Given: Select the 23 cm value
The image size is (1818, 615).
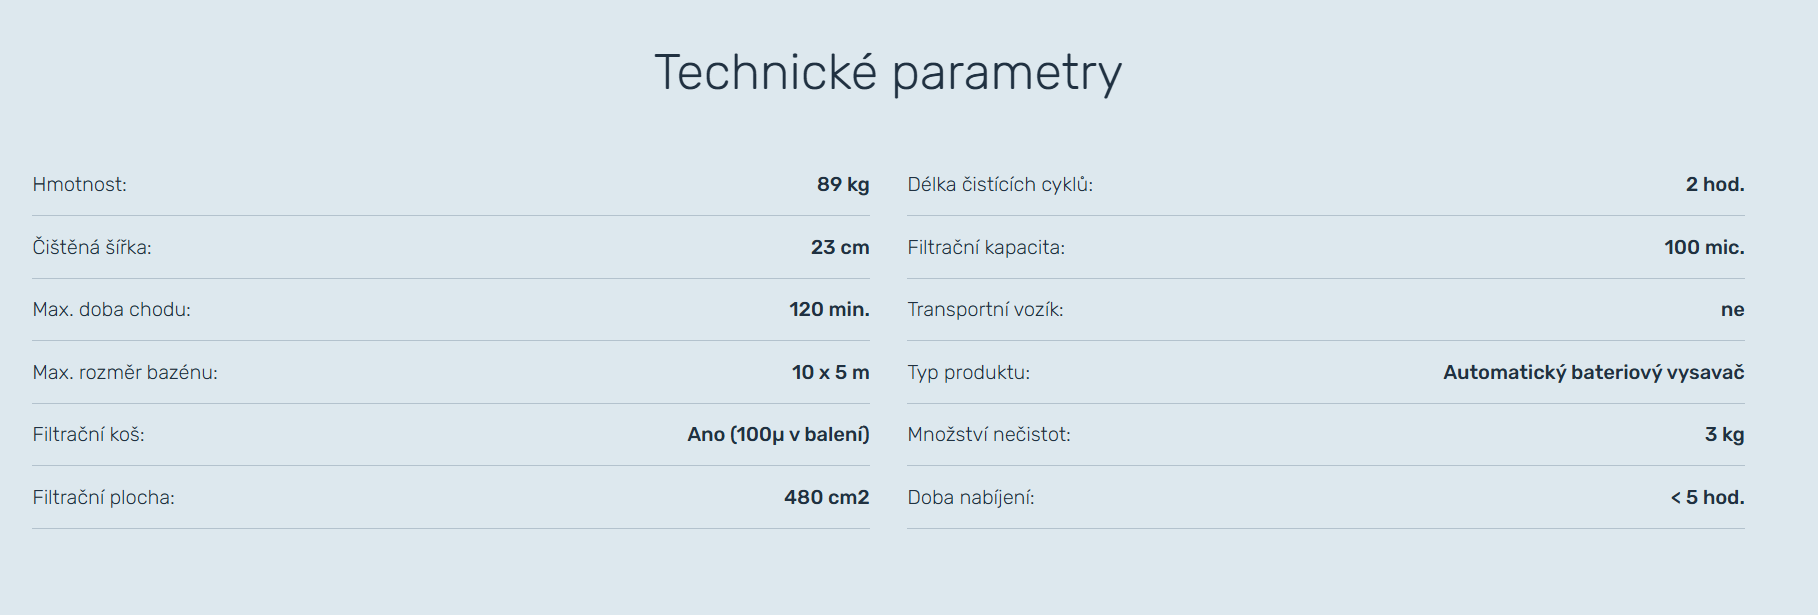Looking at the screenshot, I should (x=839, y=247).
